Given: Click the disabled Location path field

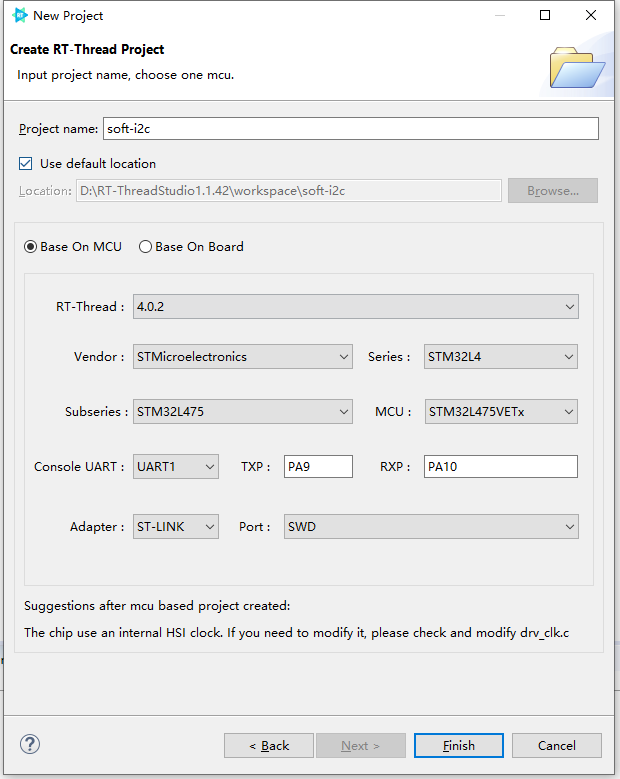Looking at the screenshot, I should coord(289,191).
